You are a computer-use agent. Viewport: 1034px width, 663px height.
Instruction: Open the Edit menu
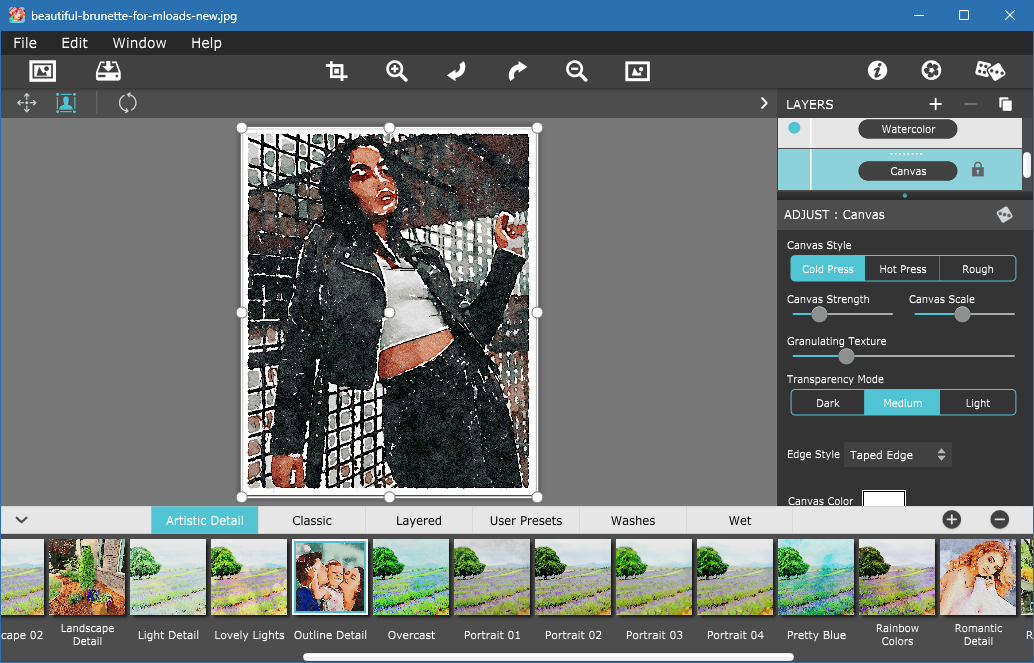click(75, 43)
